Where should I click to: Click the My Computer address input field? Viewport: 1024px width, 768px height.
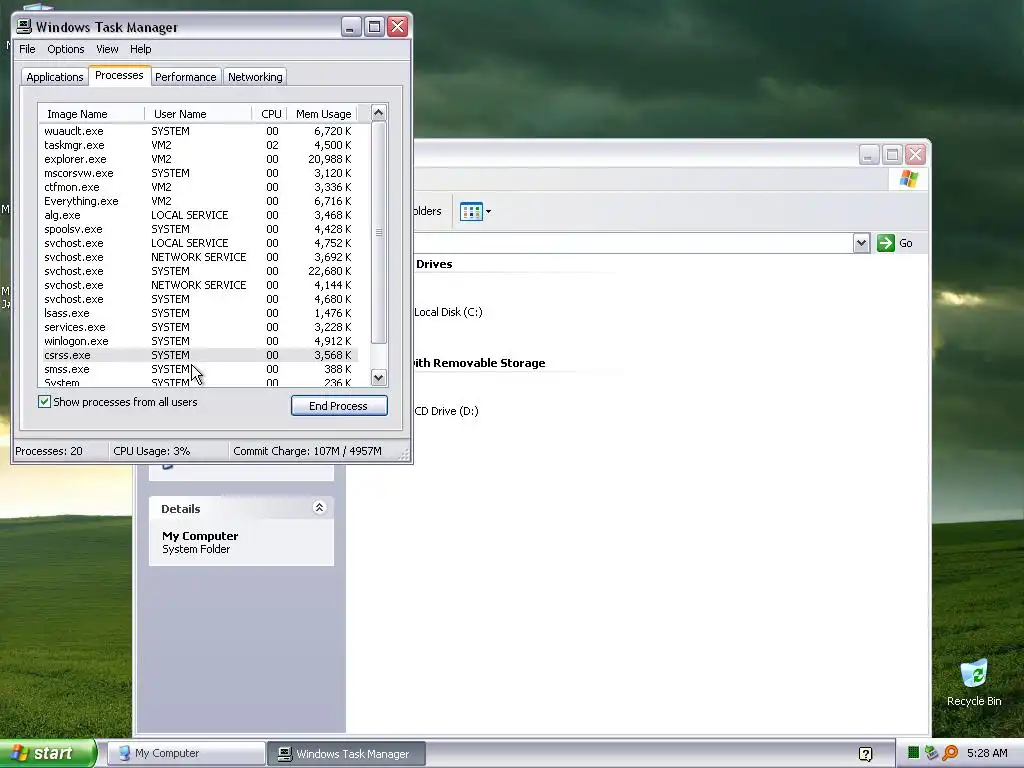coord(632,243)
